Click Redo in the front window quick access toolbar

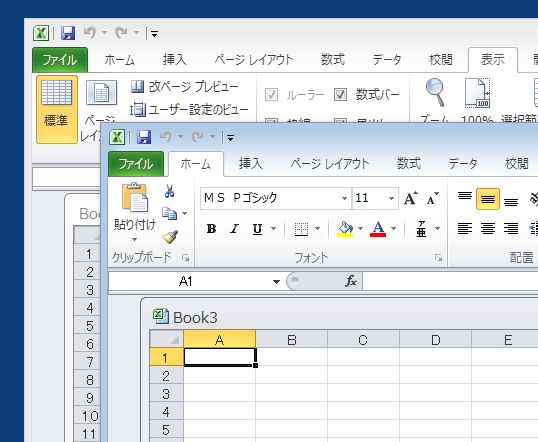198,137
